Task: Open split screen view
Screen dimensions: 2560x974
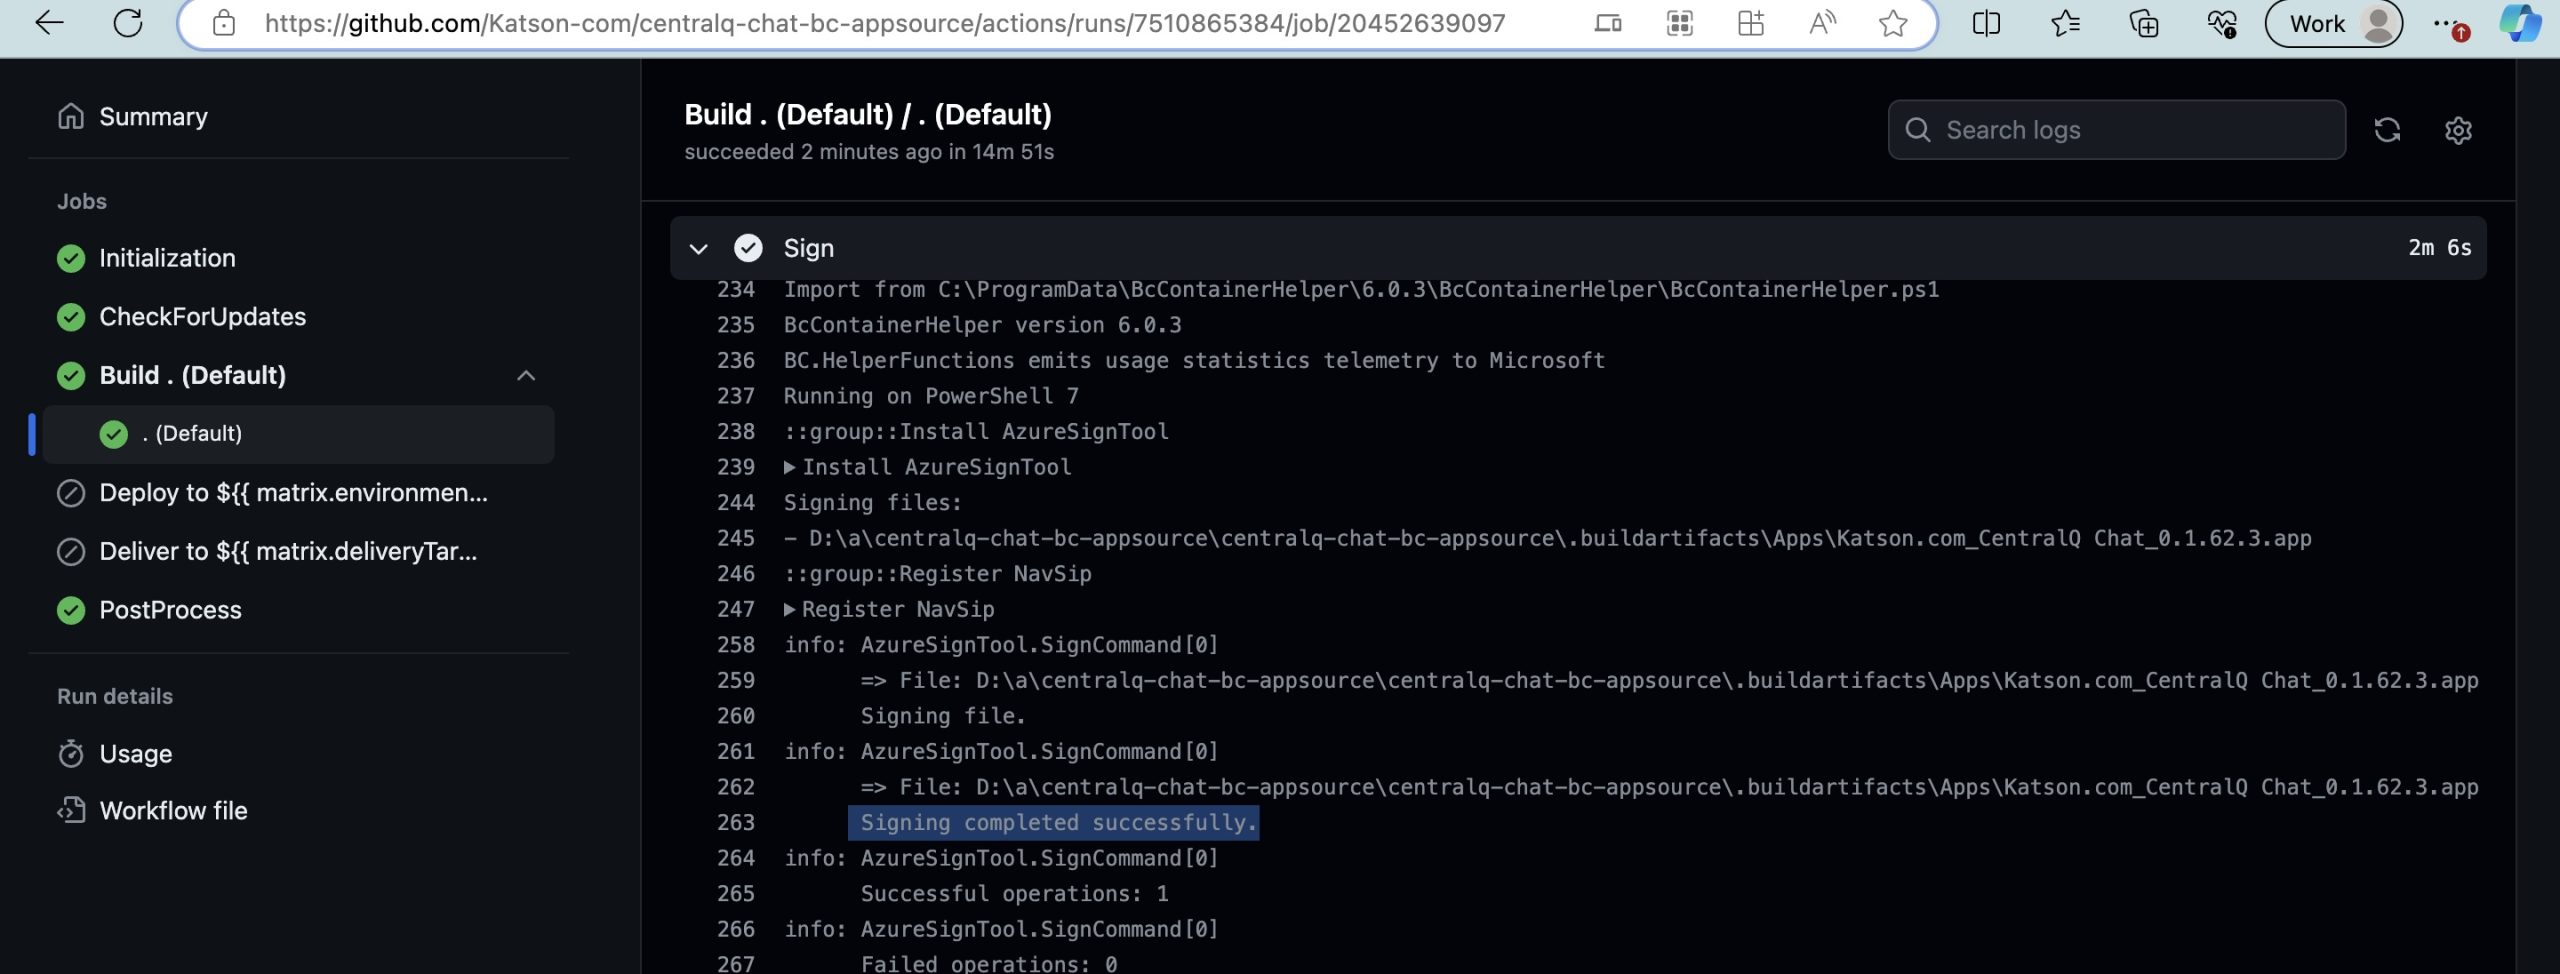Action: (x=1986, y=23)
